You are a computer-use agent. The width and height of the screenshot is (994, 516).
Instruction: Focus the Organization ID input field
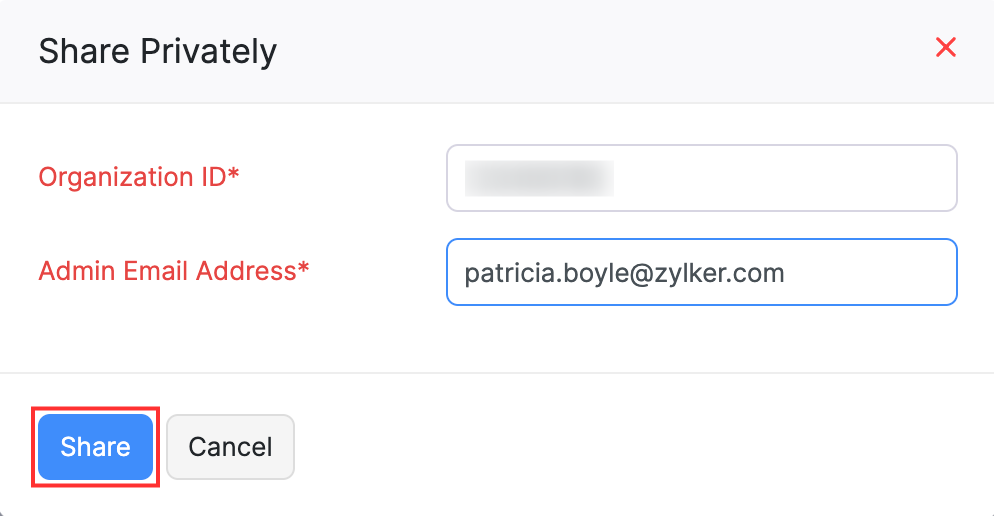click(x=780, y=178)
